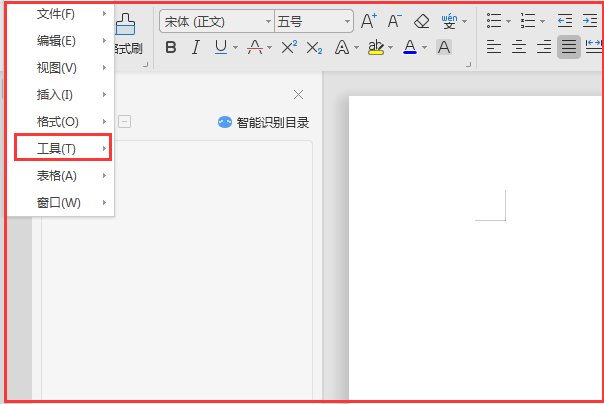Open the 编辑(E) menu
This screenshot has width=604, height=404.
[x=61, y=41]
